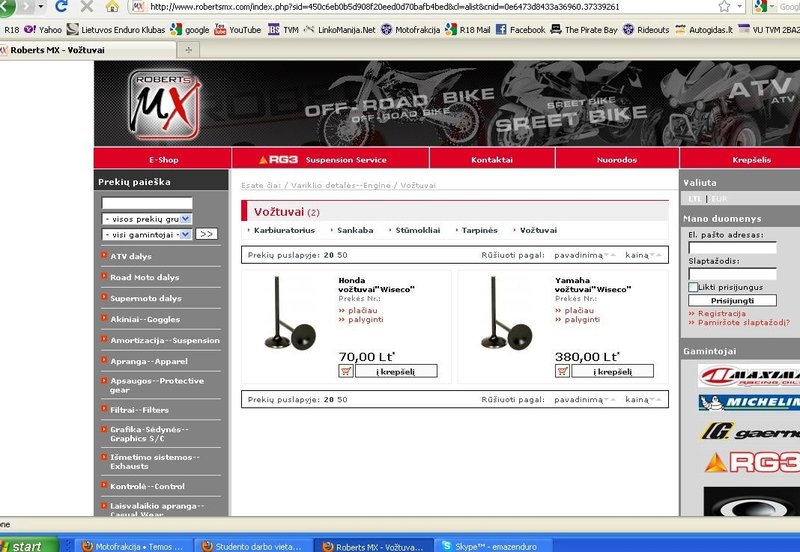Open the Rideouts bookmark

coord(646,30)
